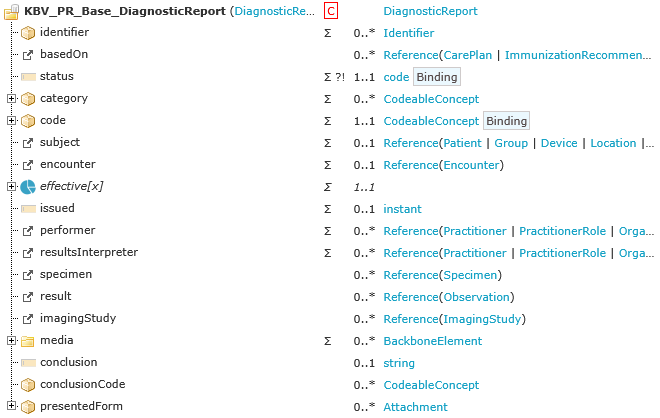
Task: Click the media backbone element icon
Action: (x=28, y=341)
